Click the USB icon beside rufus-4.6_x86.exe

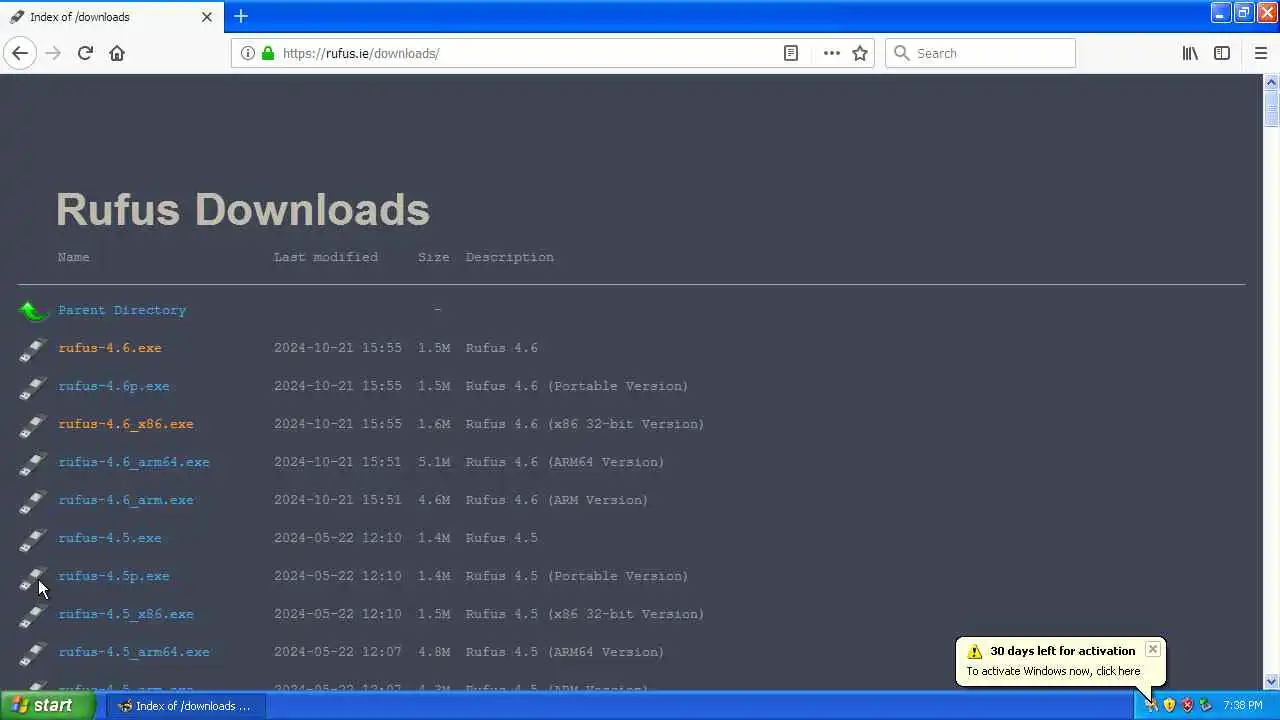[x=33, y=425]
